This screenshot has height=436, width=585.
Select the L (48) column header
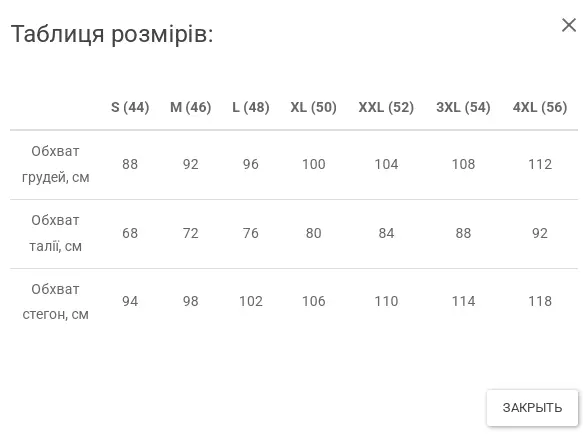coord(251,107)
